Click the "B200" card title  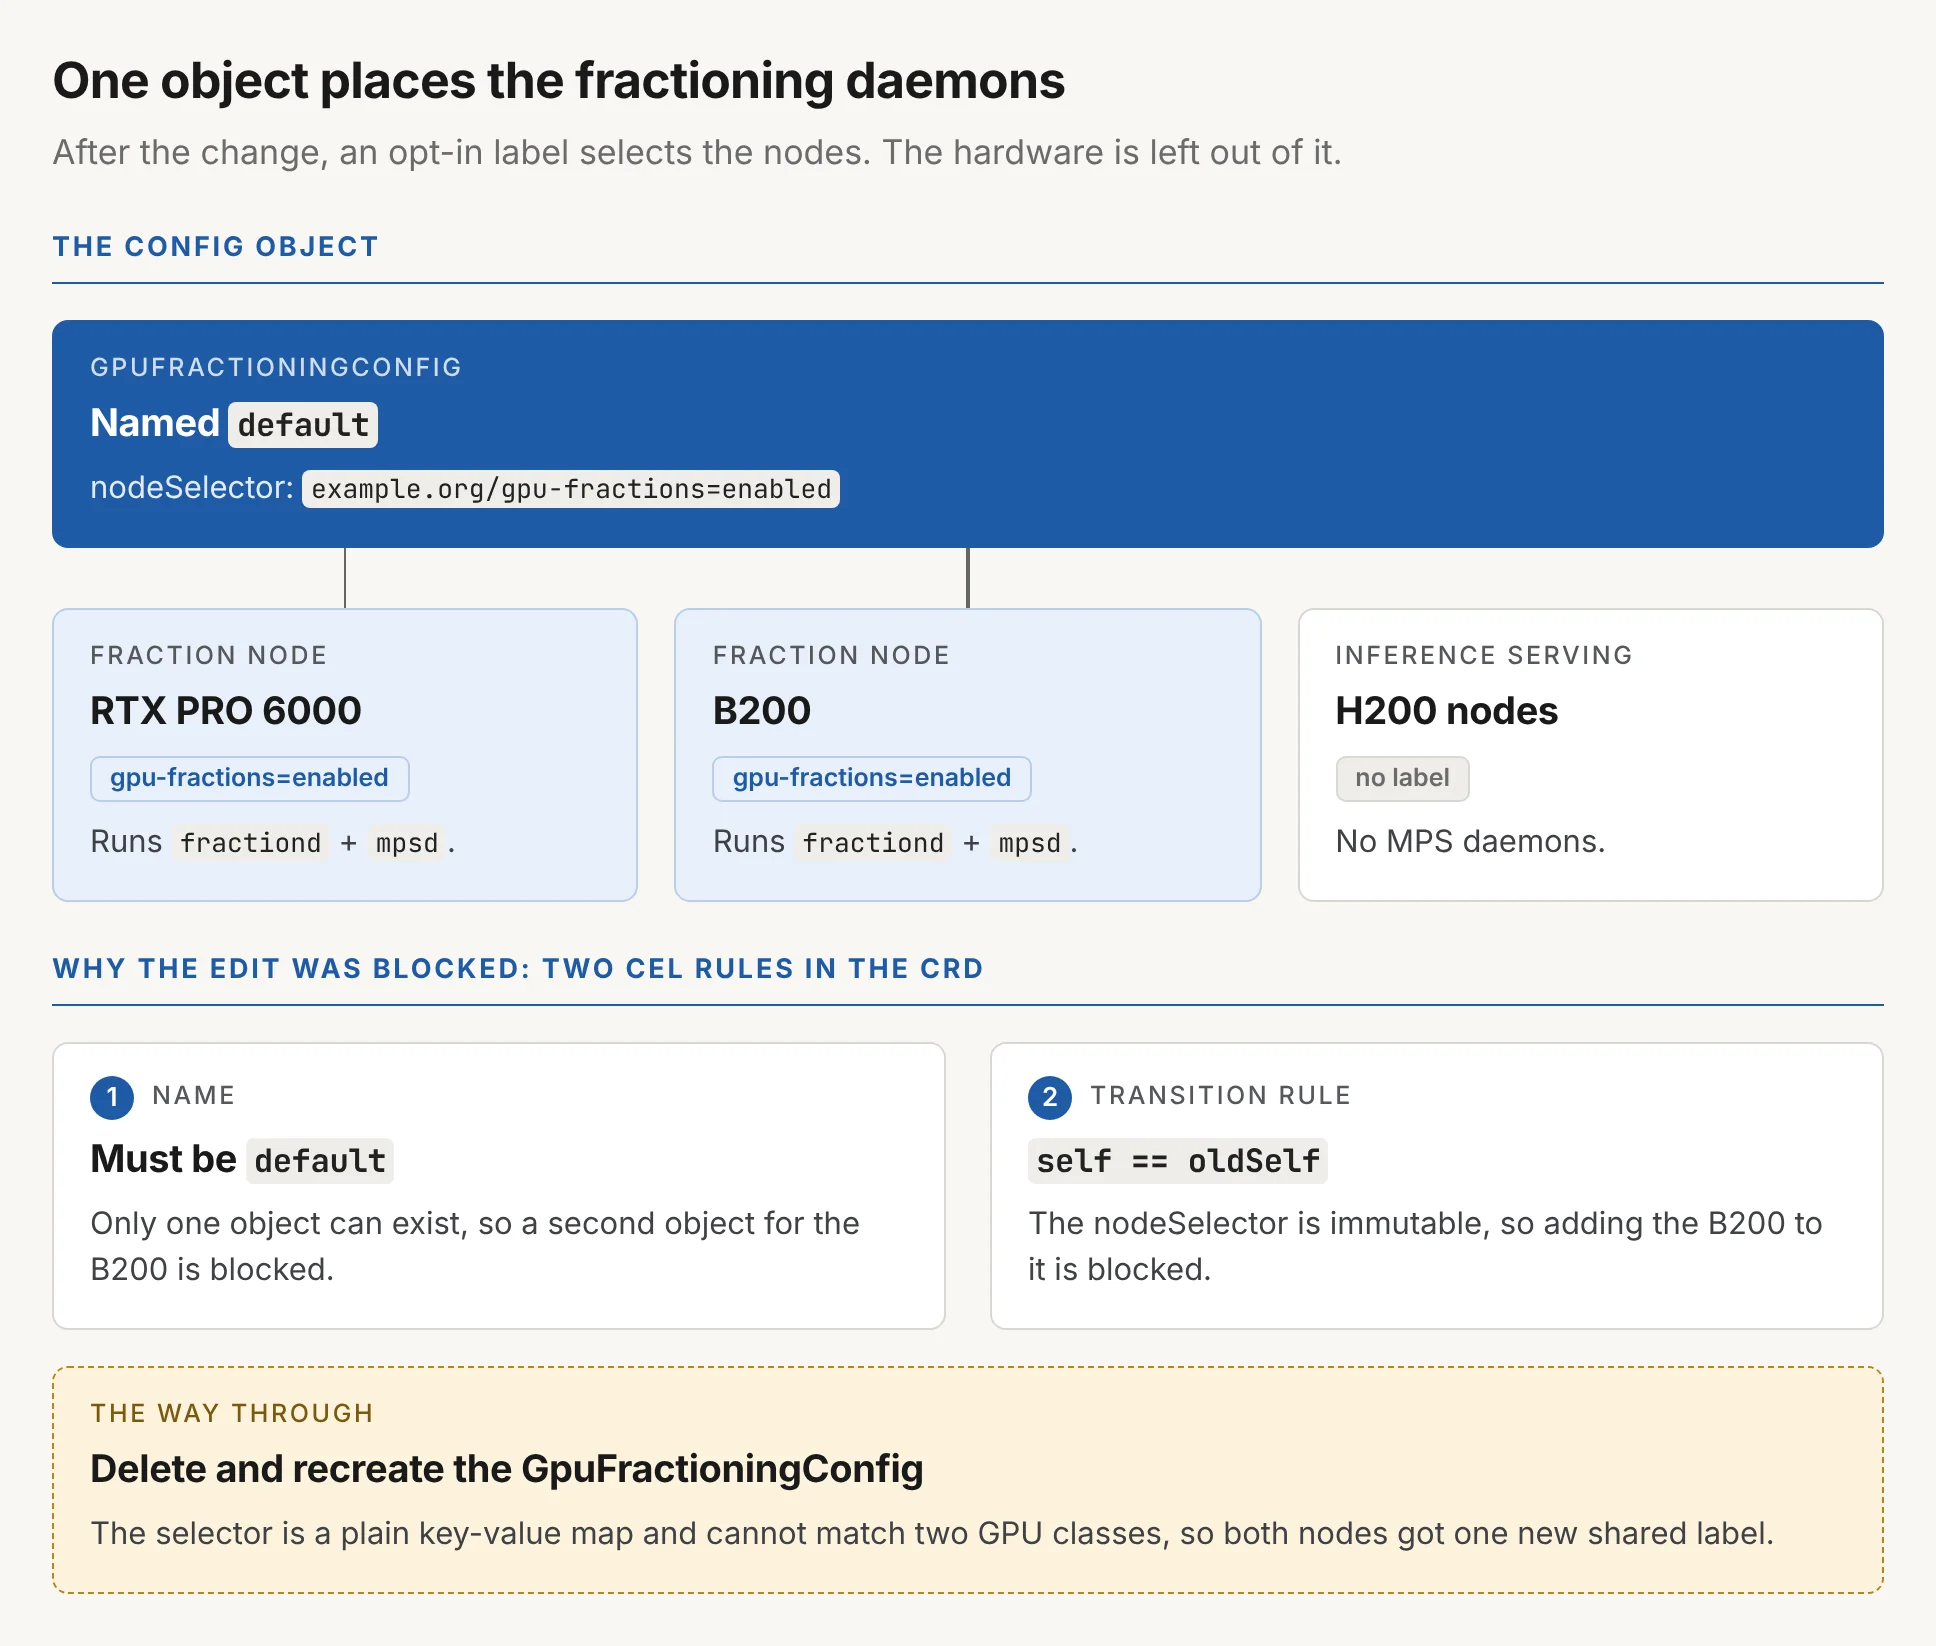761,711
